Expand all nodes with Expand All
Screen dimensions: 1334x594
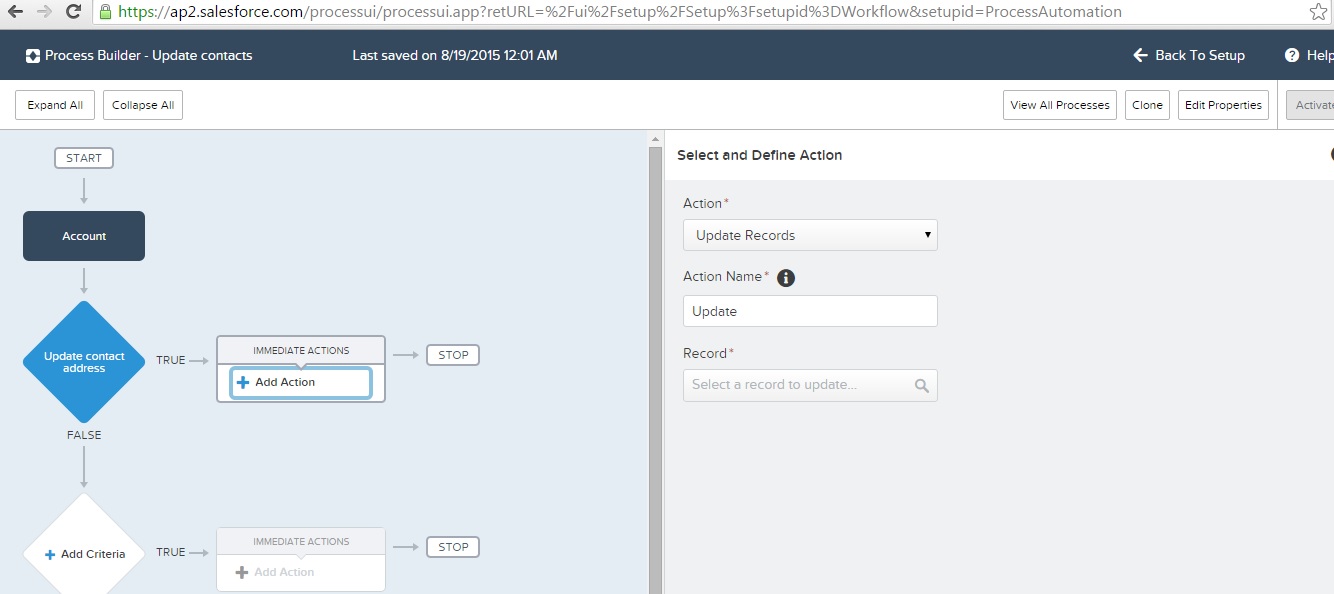coord(54,104)
